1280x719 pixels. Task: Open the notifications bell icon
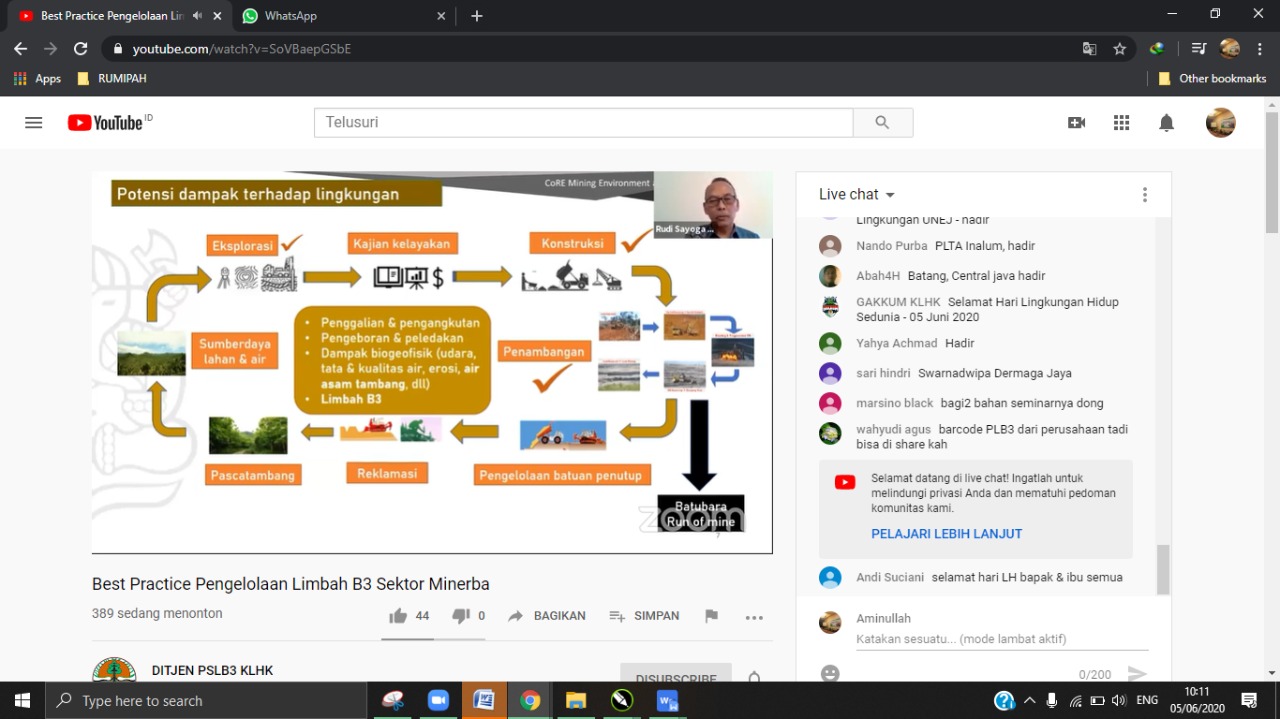pos(1166,123)
